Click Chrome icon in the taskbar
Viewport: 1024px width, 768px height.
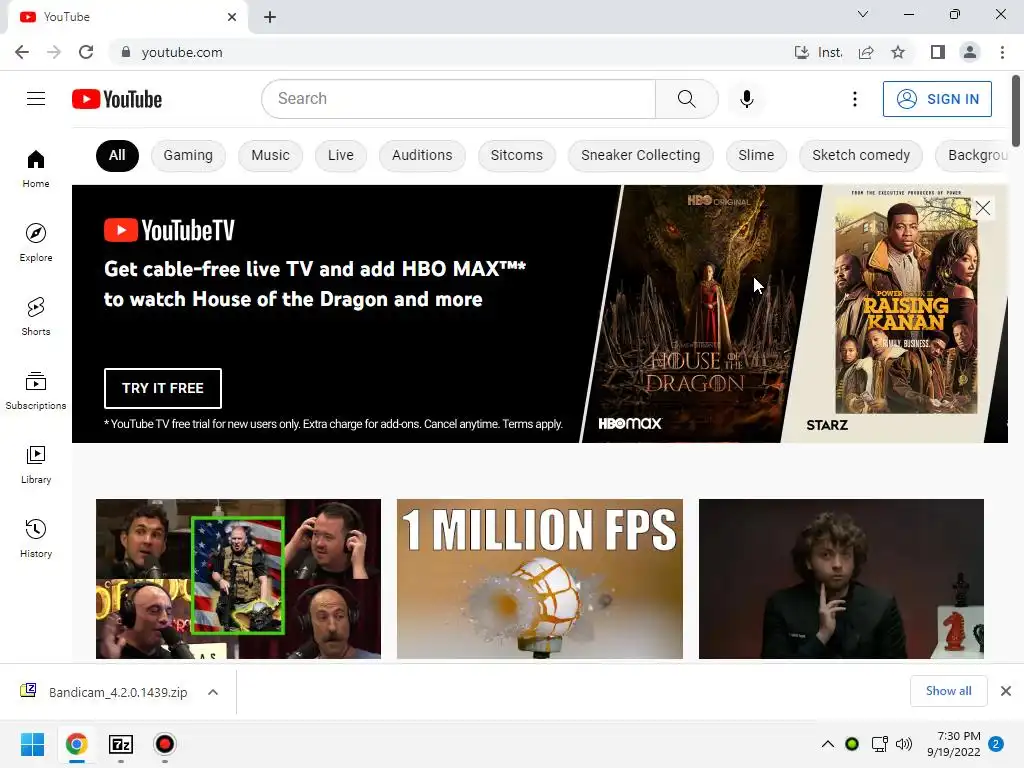76,744
